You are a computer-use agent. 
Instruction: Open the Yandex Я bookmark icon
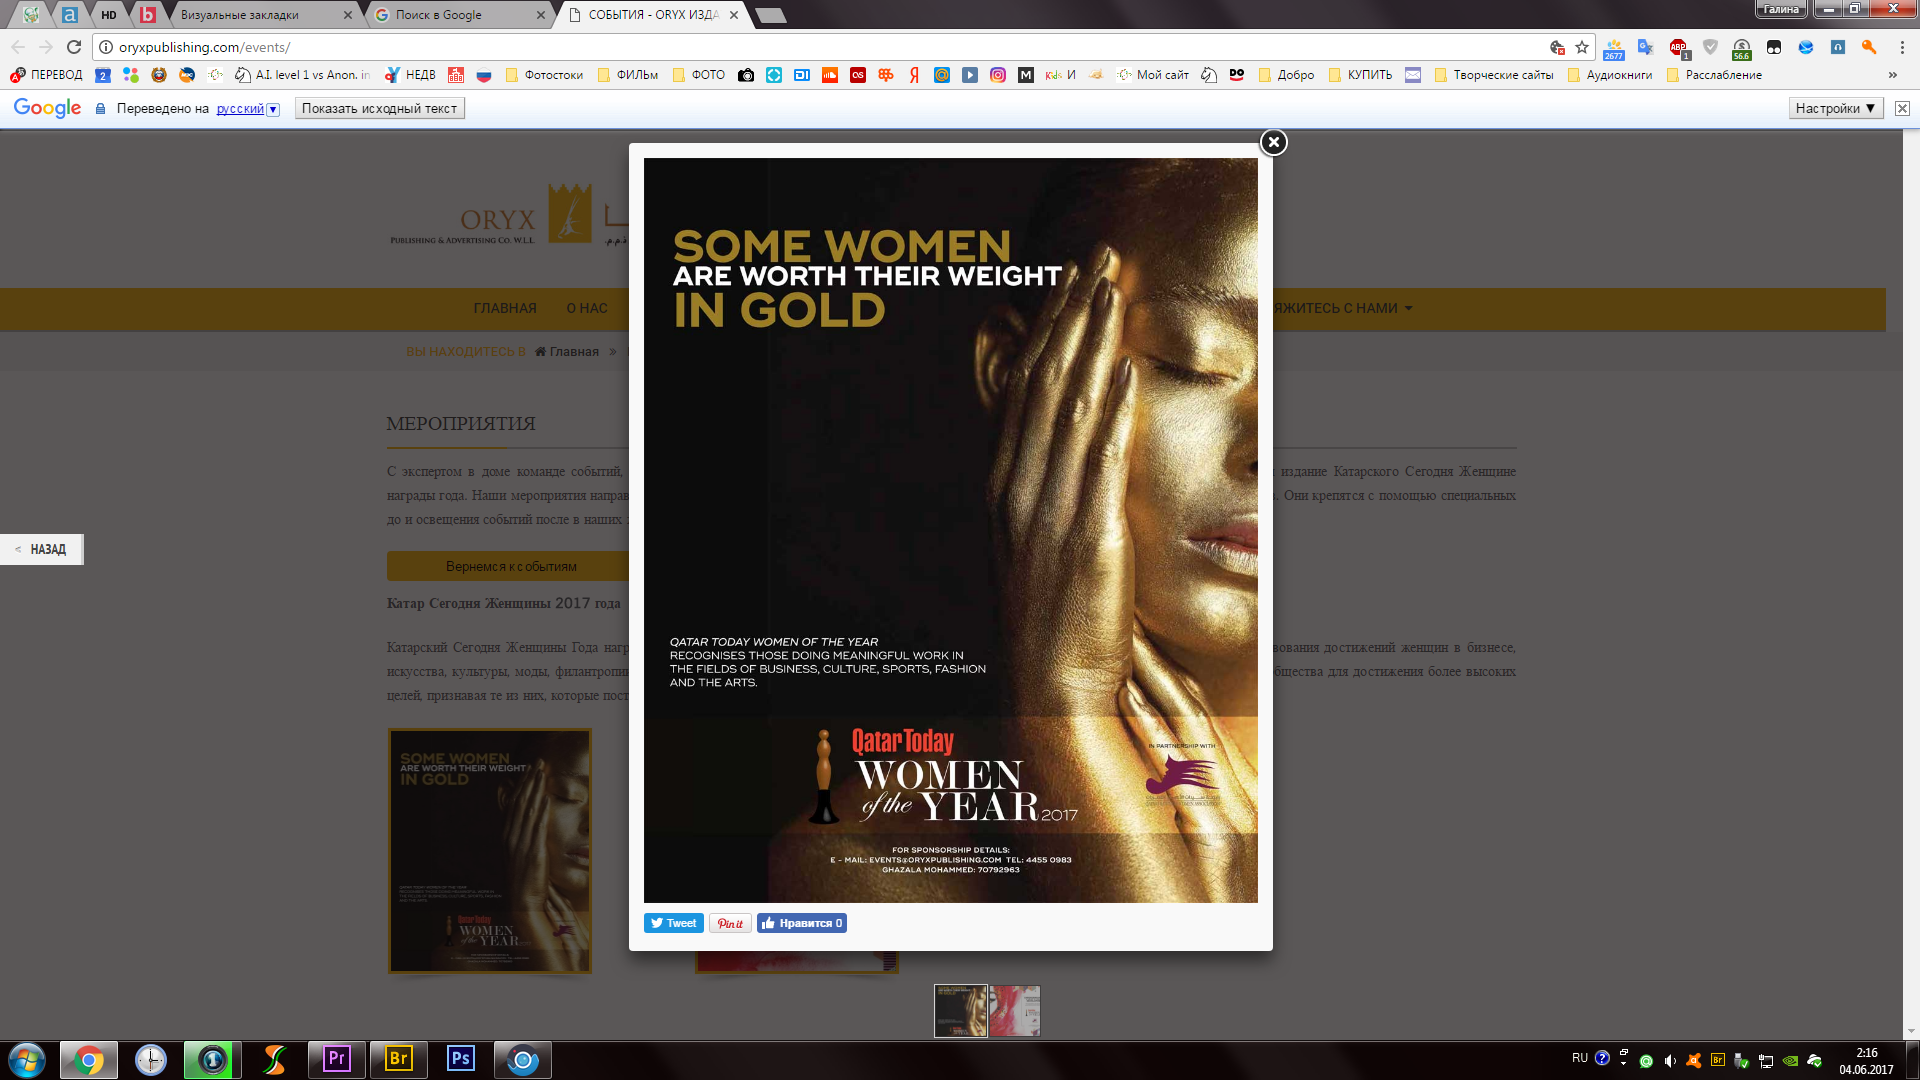pos(914,75)
